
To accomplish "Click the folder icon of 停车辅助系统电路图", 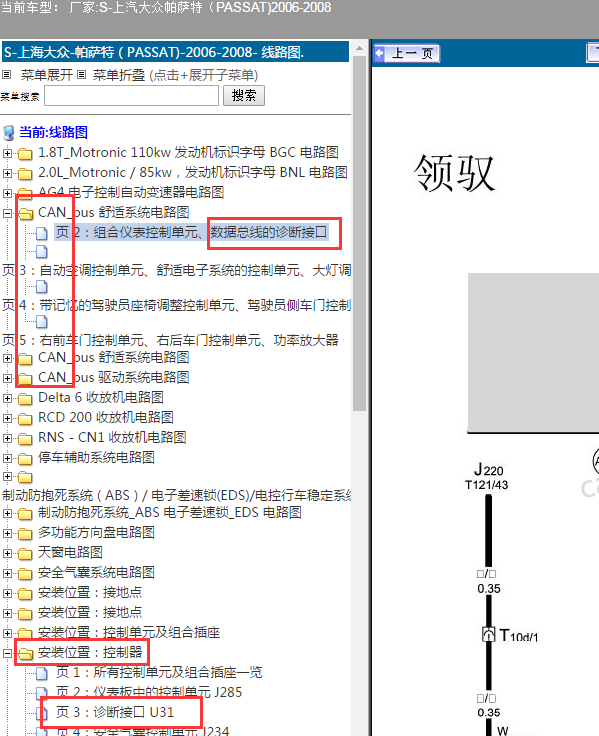I will click(x=25, y=459).
